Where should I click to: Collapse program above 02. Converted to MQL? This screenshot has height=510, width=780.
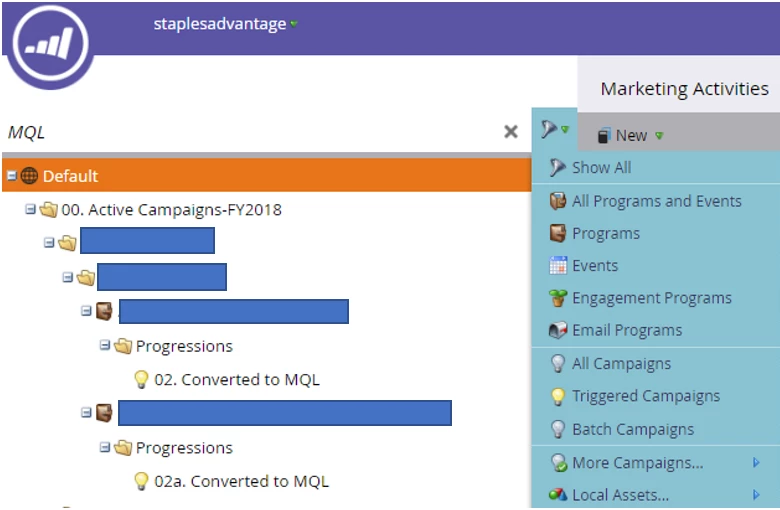[86, 311]
